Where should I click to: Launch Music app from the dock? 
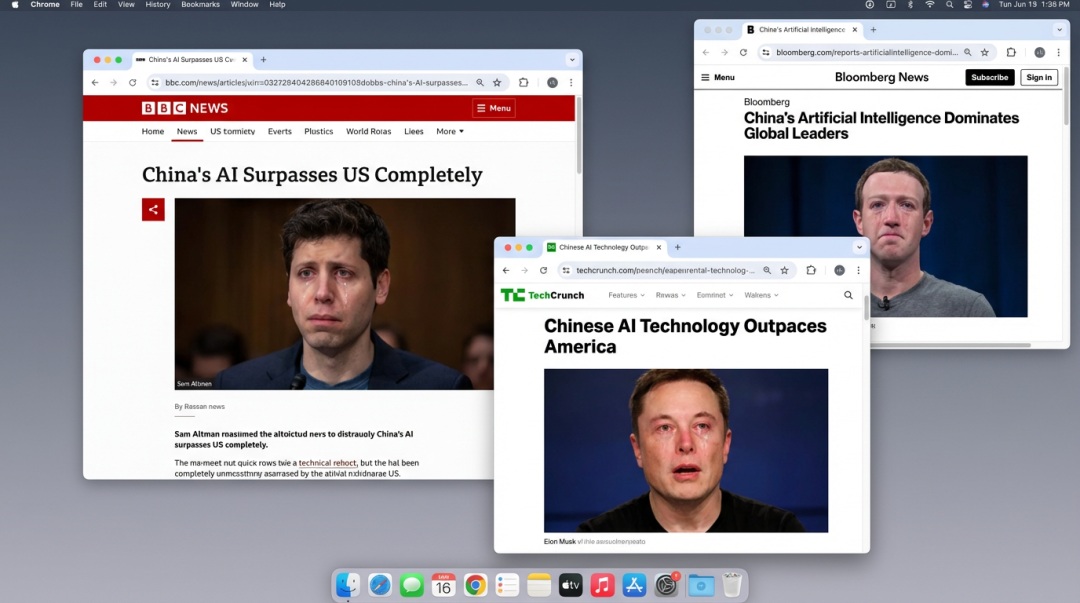click(x=602, y=585)
